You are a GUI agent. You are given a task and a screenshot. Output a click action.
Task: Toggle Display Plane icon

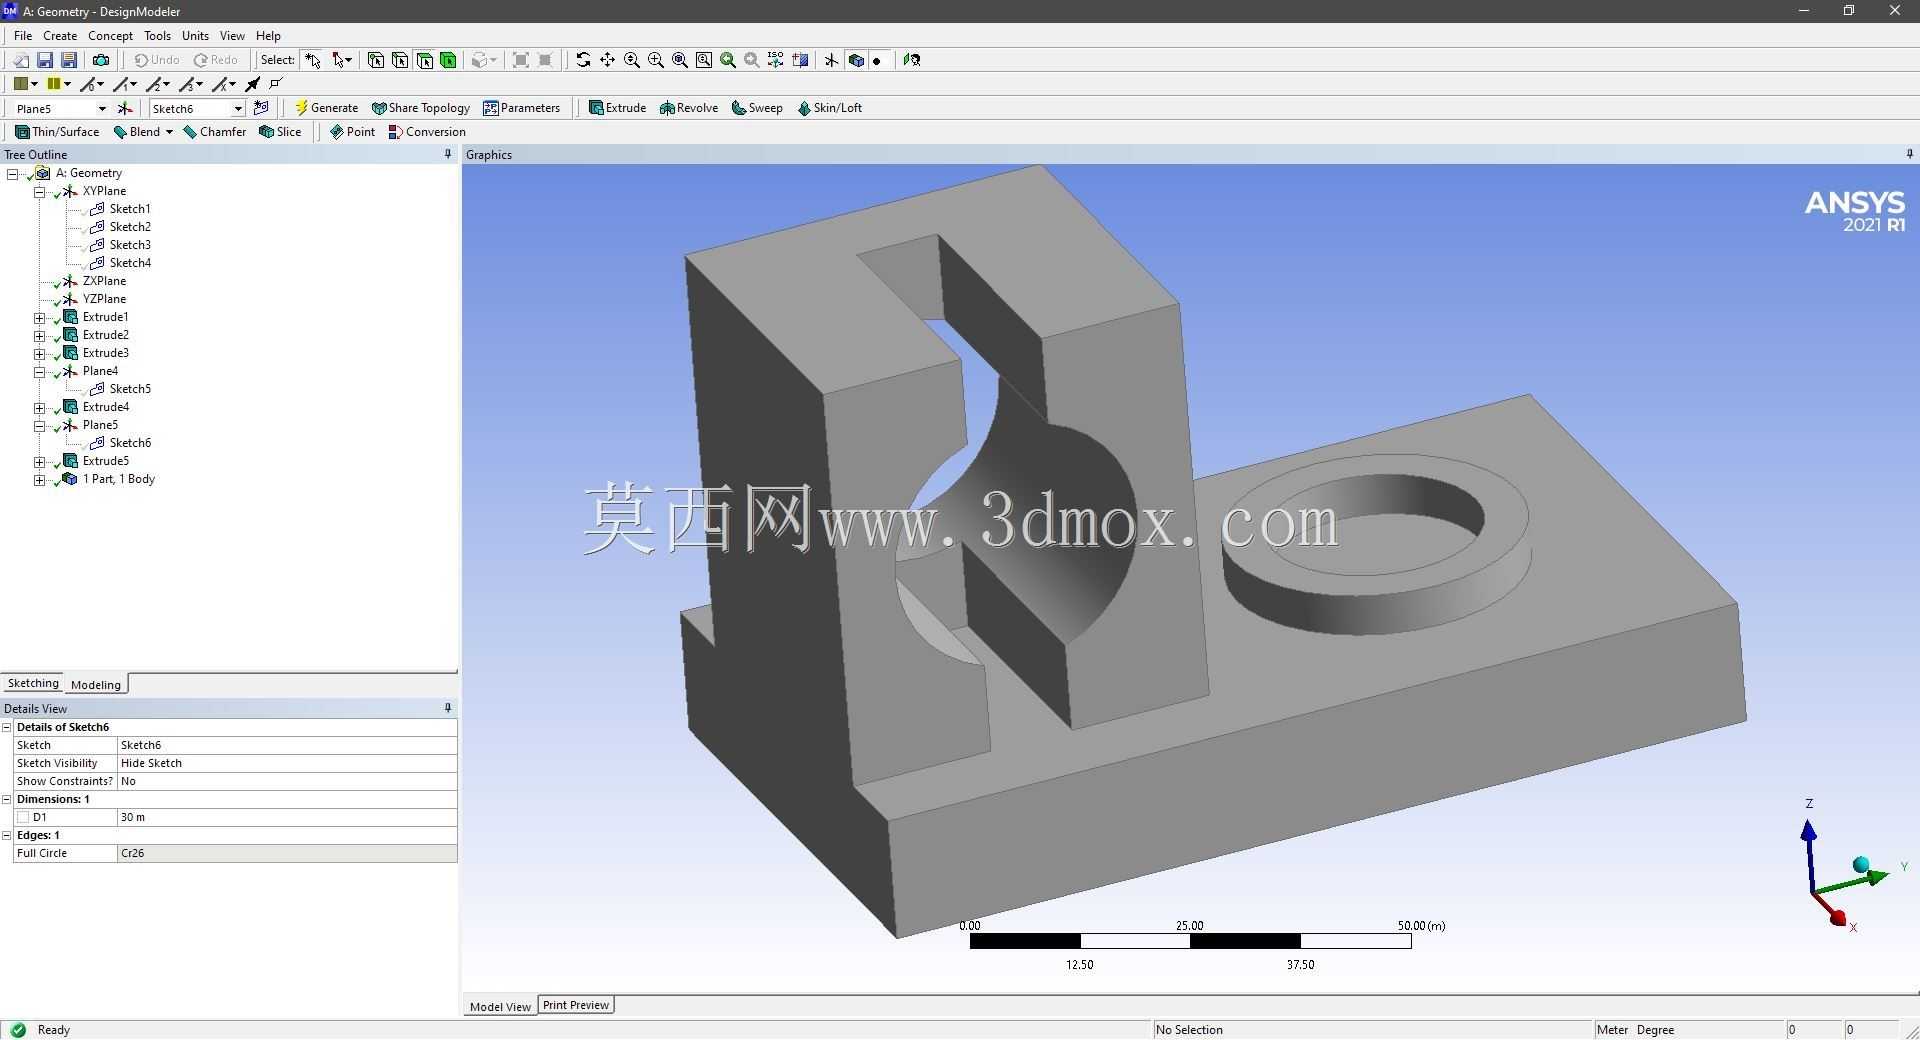(x=831, y=60)
